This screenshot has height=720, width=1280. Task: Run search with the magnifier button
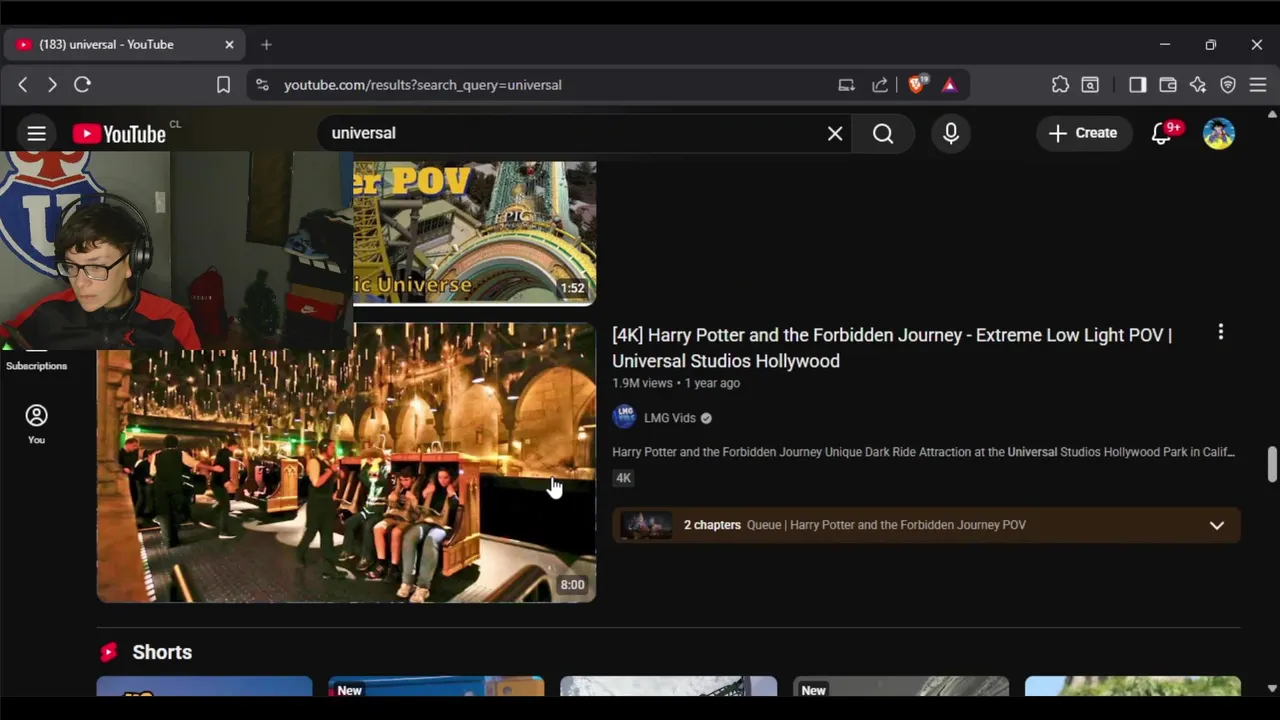[883, 133]
